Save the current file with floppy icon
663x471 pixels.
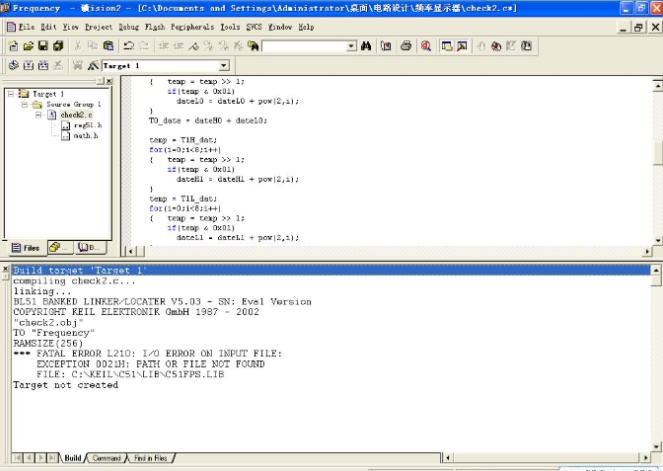tap(43, 46)
